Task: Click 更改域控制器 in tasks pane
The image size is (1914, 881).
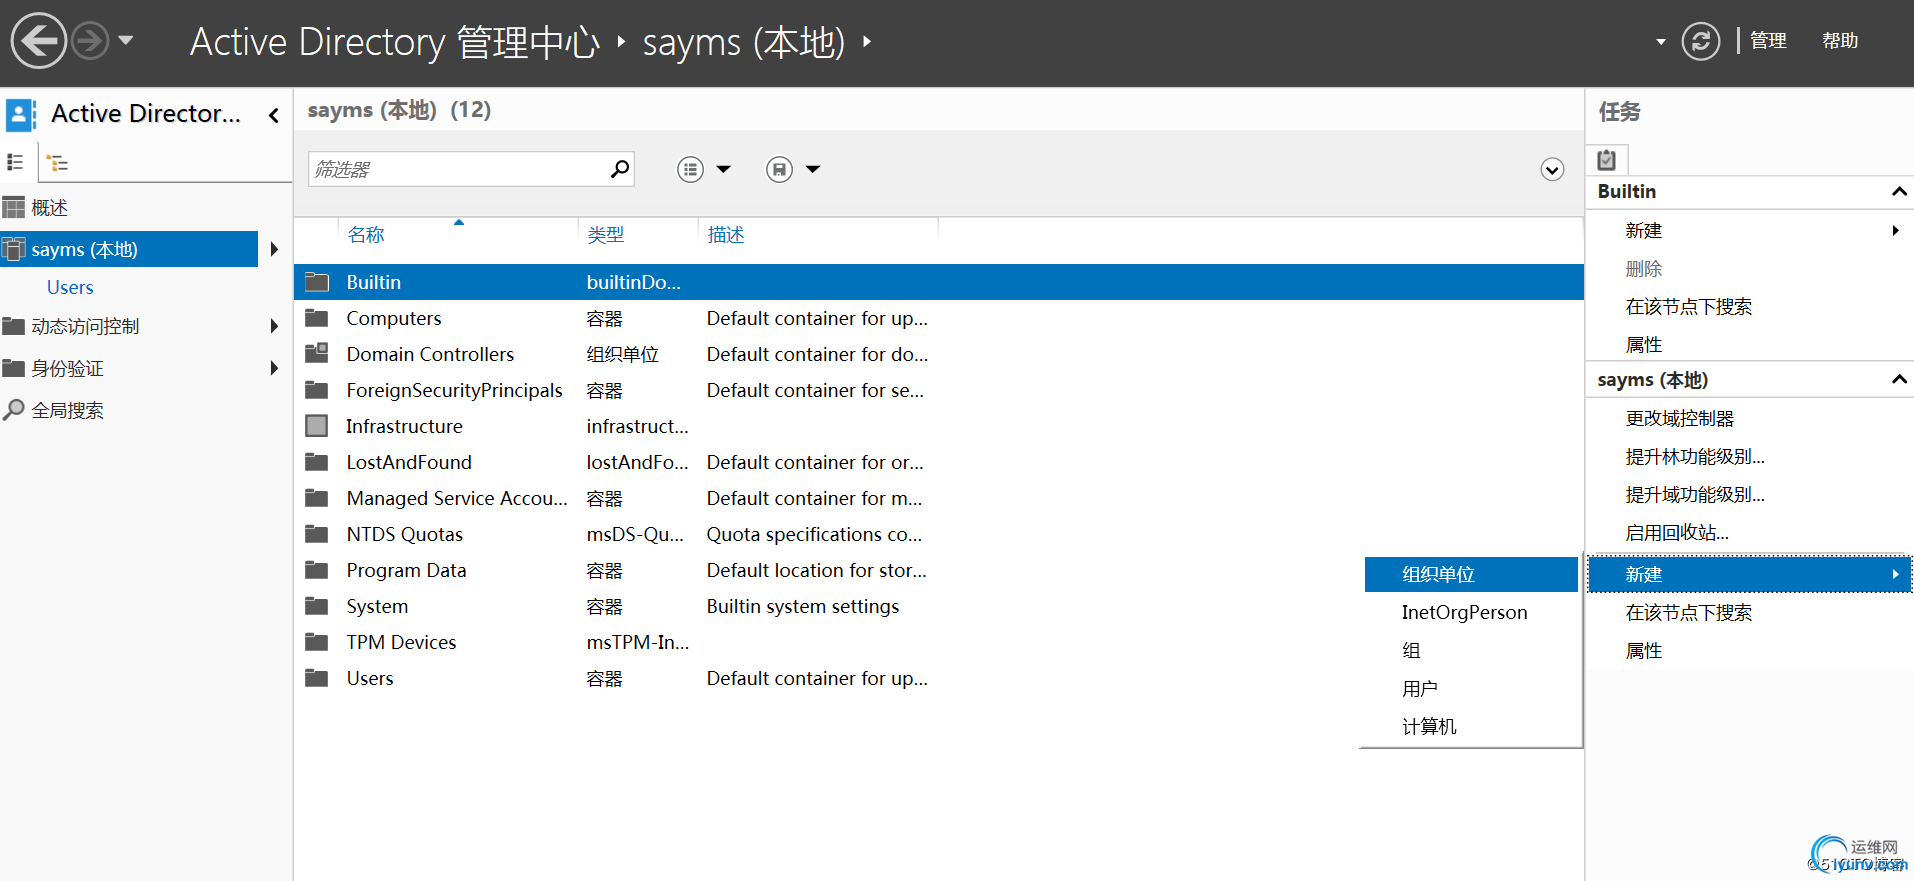Action: point(1679,419)
